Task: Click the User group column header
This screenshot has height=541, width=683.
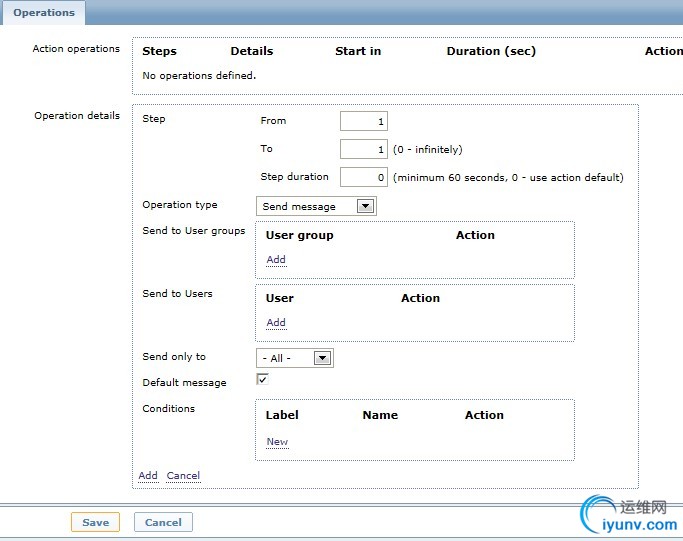Action: (300, 235)
